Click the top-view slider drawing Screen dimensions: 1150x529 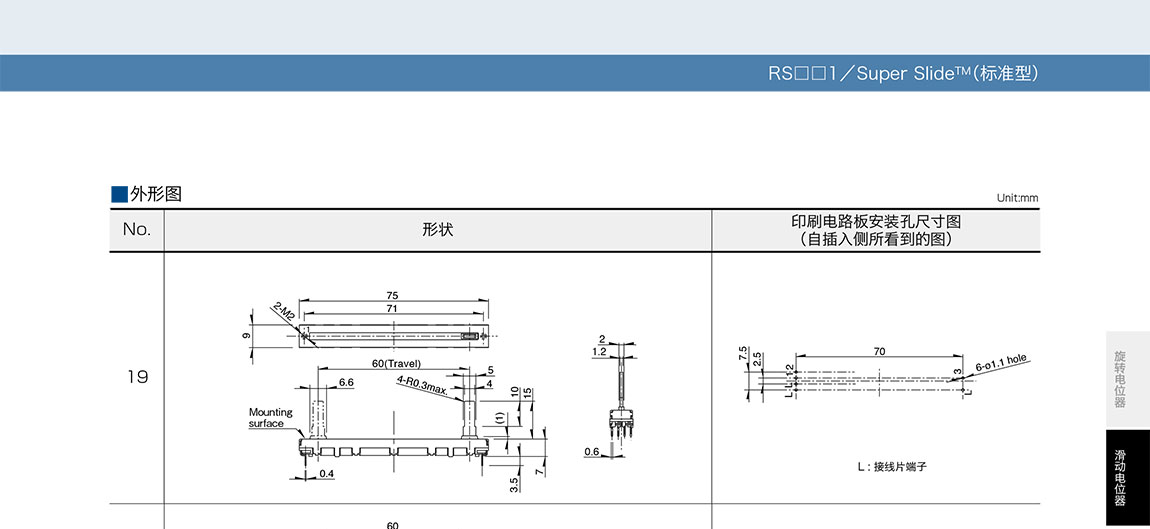pyautogui.click(x=393, y=338)
